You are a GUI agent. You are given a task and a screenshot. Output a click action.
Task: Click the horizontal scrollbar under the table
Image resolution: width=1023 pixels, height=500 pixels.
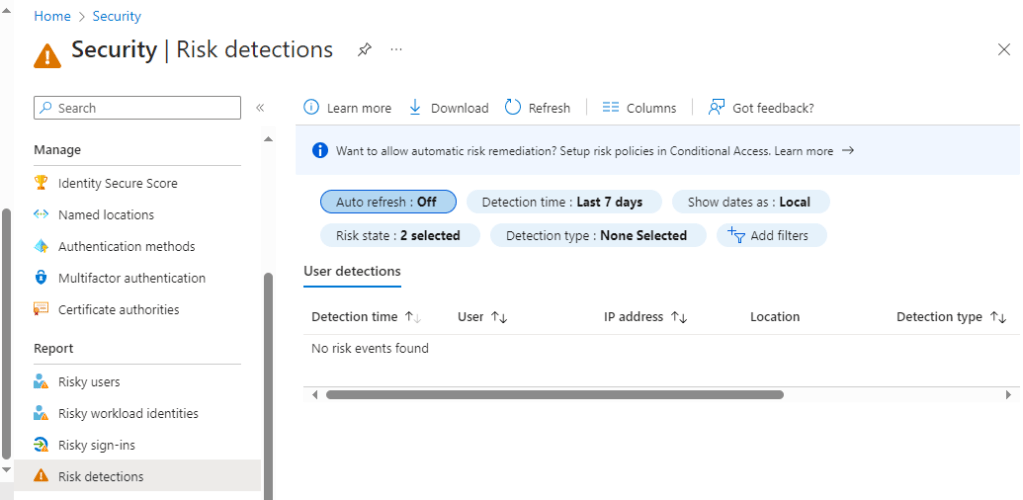[554, 395]
